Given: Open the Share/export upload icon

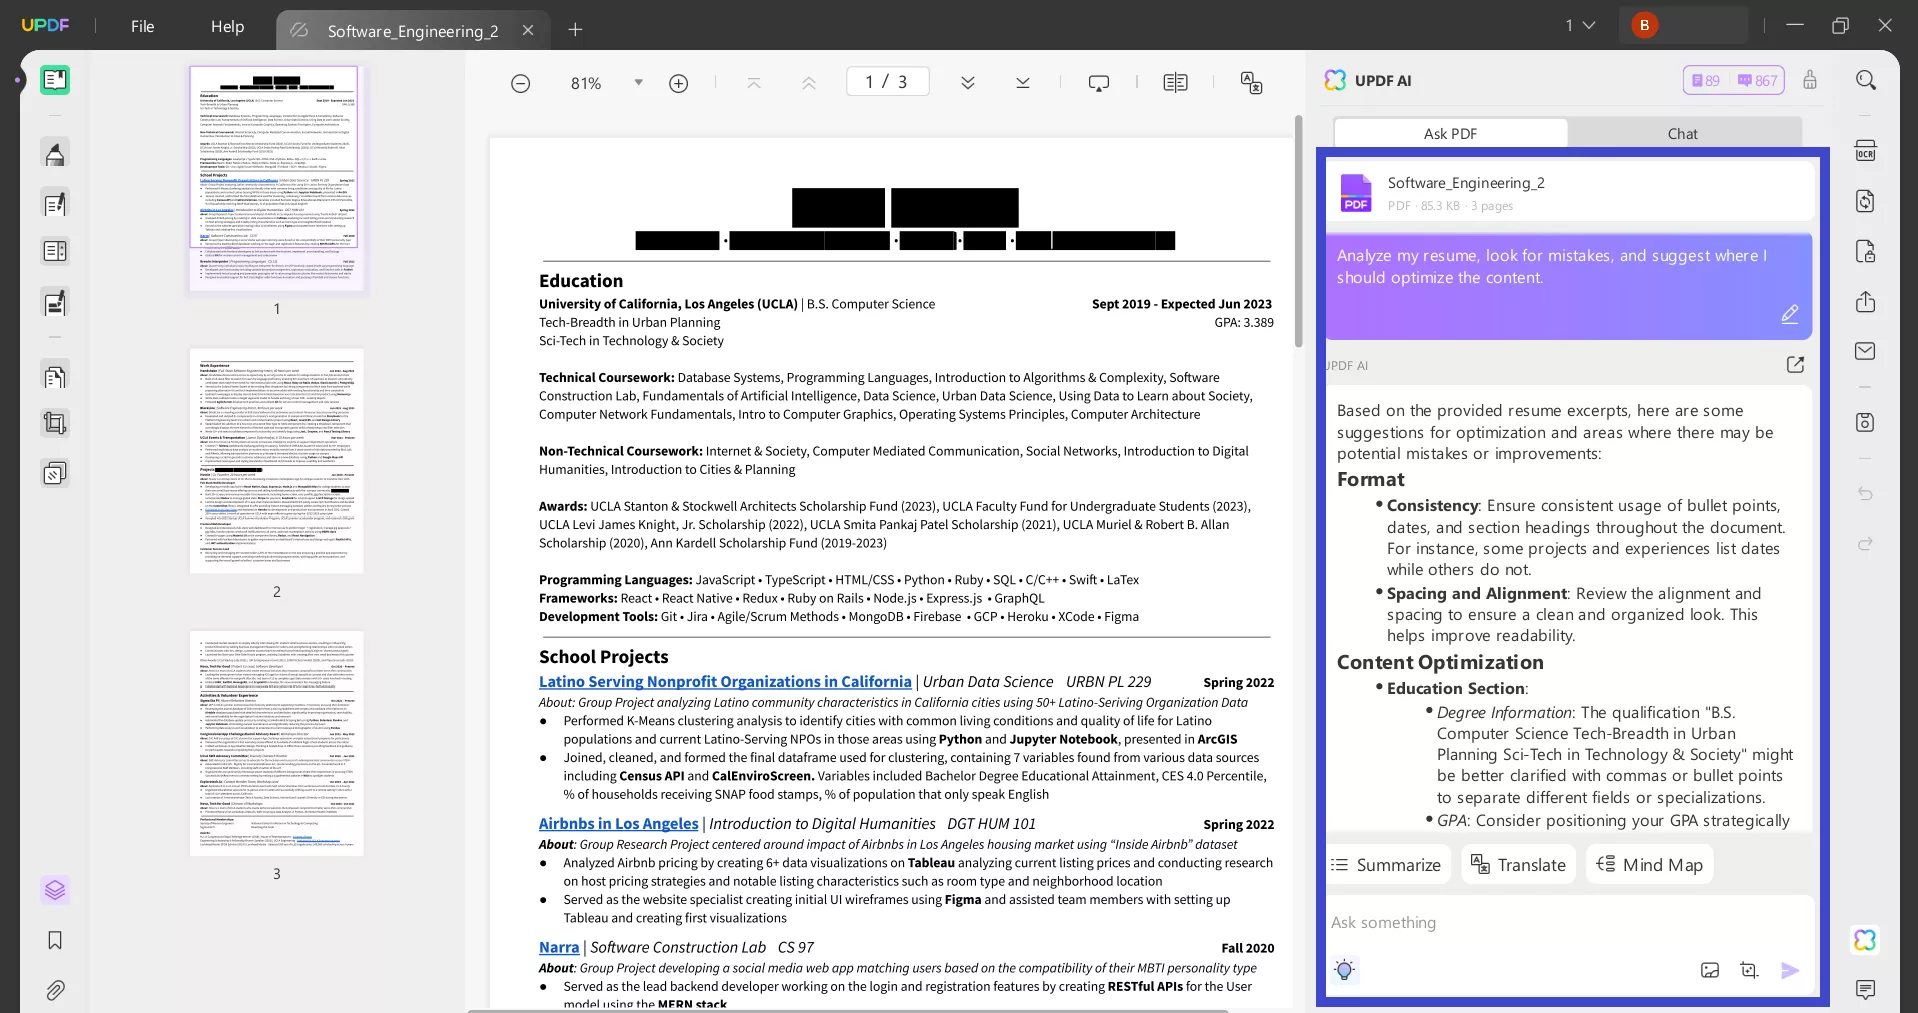Looking at the screenshot, I should tap(1865, 301).
